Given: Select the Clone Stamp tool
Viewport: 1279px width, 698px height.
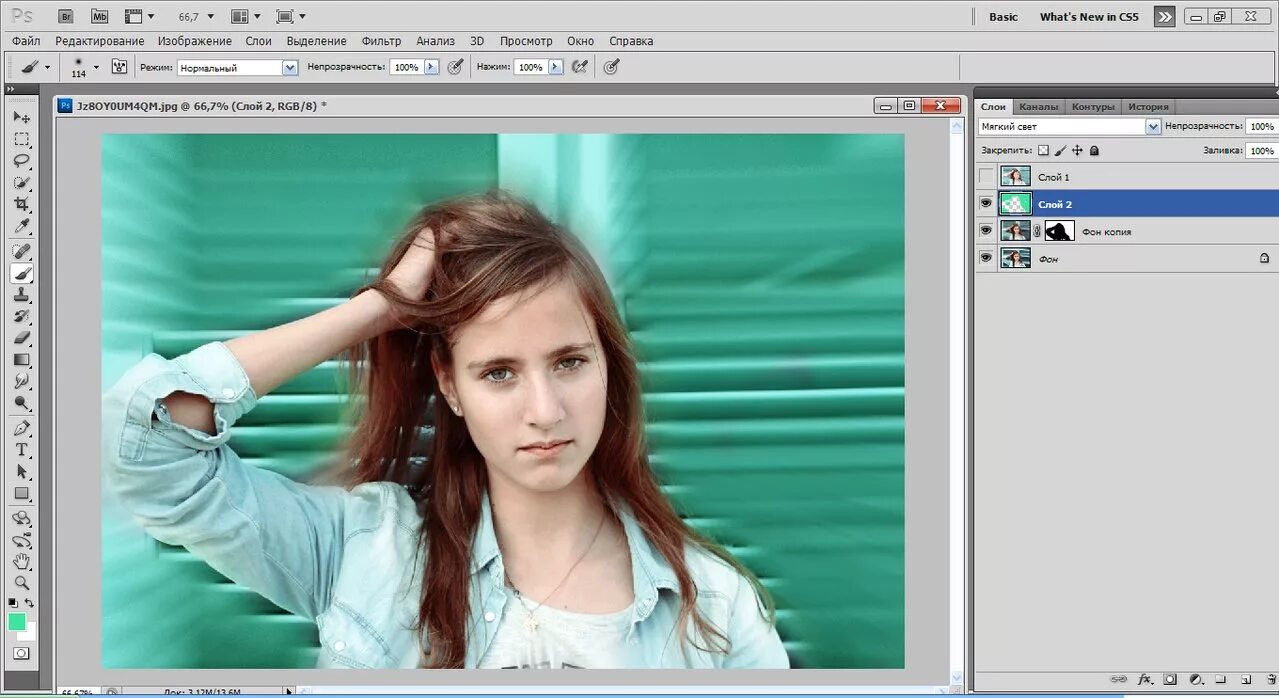Looking at the screenshot, I should pos(21,295).
